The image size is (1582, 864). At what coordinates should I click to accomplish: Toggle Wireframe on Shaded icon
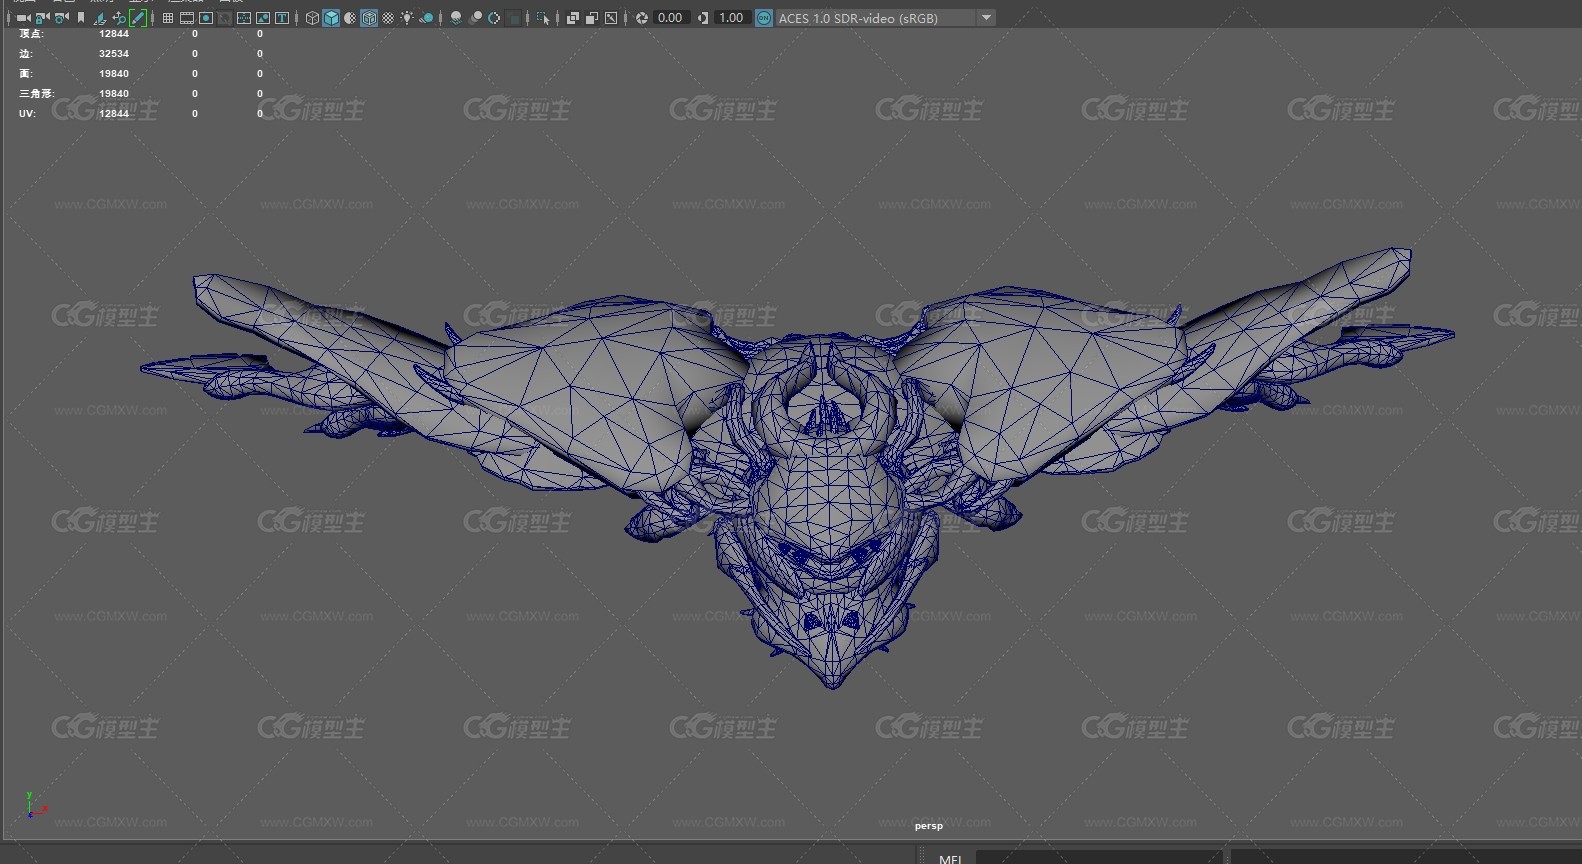[x=369, y=18]
